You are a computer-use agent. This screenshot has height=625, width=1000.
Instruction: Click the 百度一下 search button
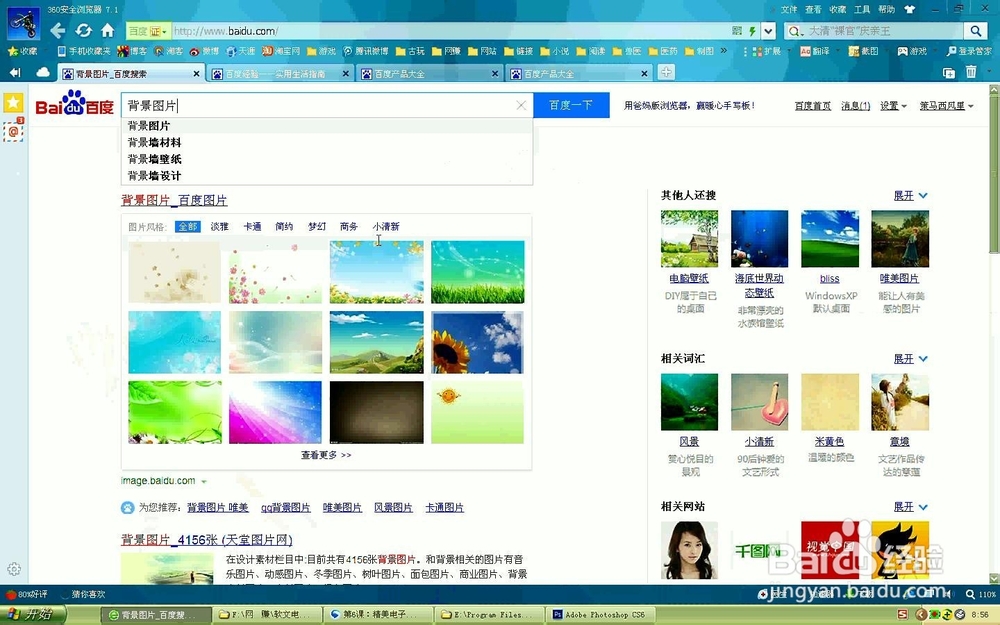point(571,105)
